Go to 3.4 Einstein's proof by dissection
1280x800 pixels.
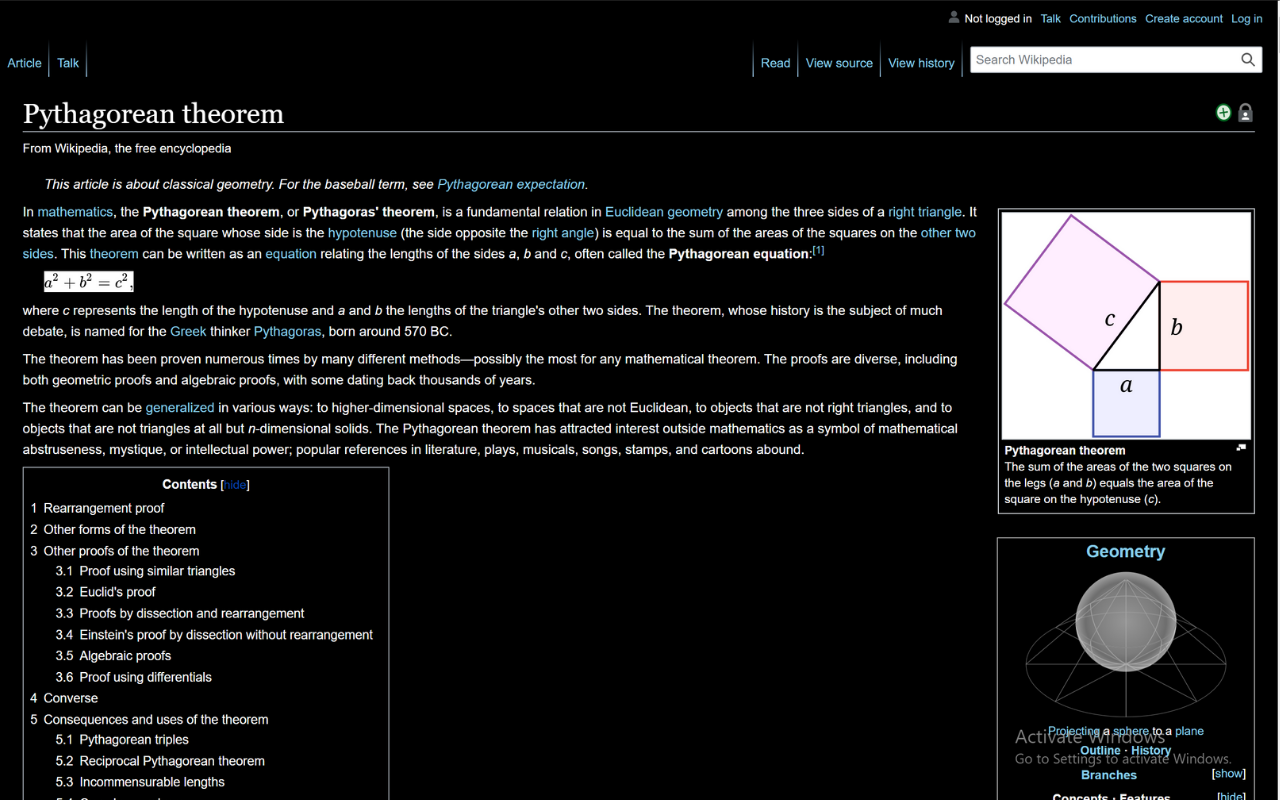214,635
